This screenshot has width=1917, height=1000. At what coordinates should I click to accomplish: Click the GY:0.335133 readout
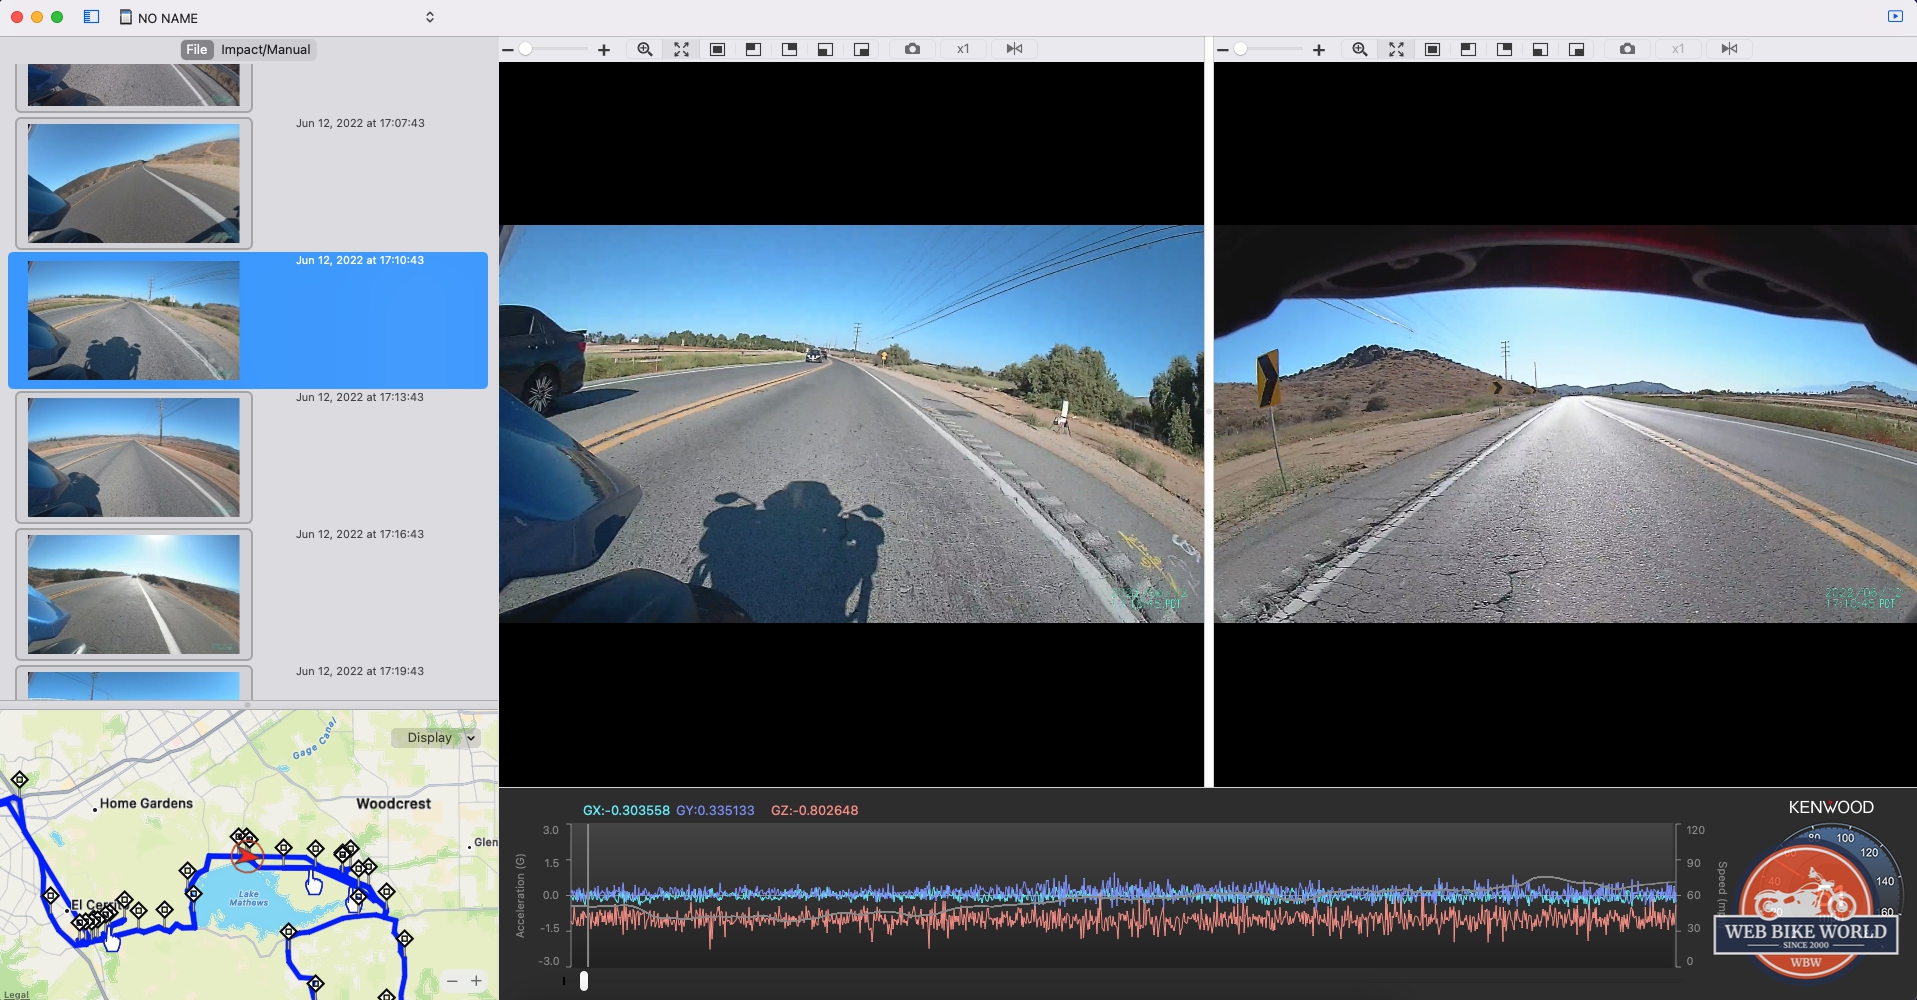[715, 810]
